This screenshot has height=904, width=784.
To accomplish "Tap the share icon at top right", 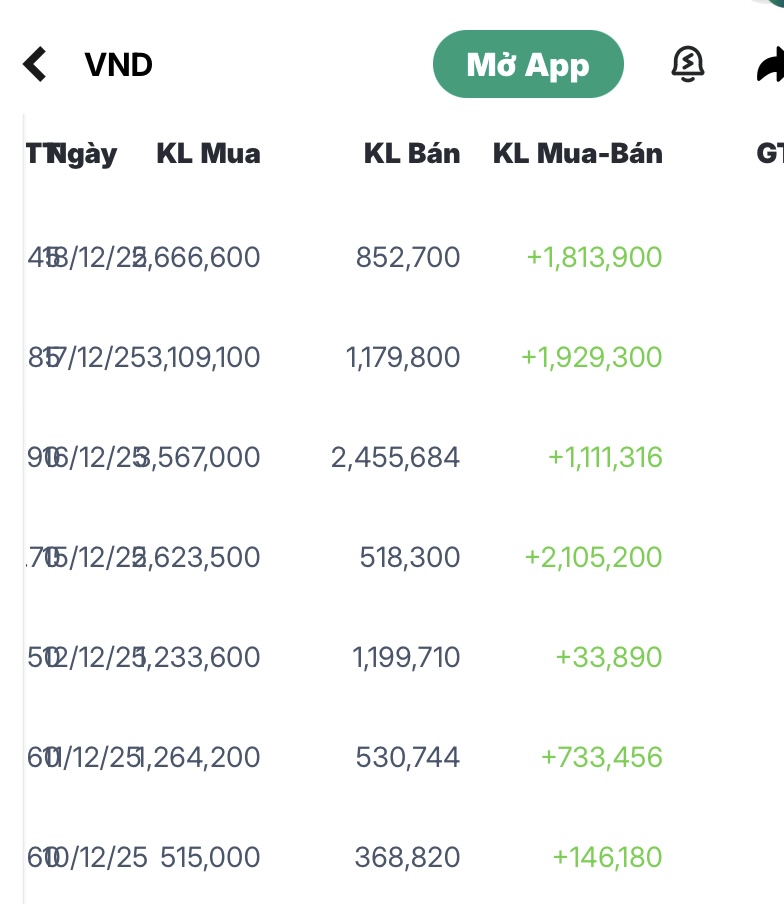I will [x=770, y=65].
